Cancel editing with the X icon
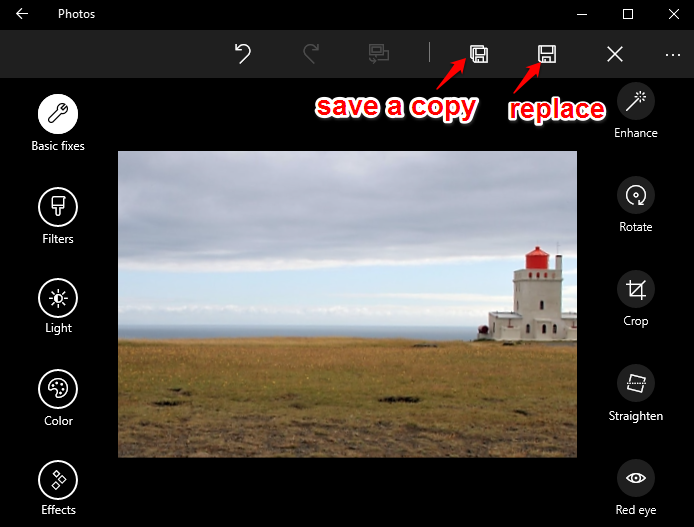This screenshot has width=694, height=527. 615,54
